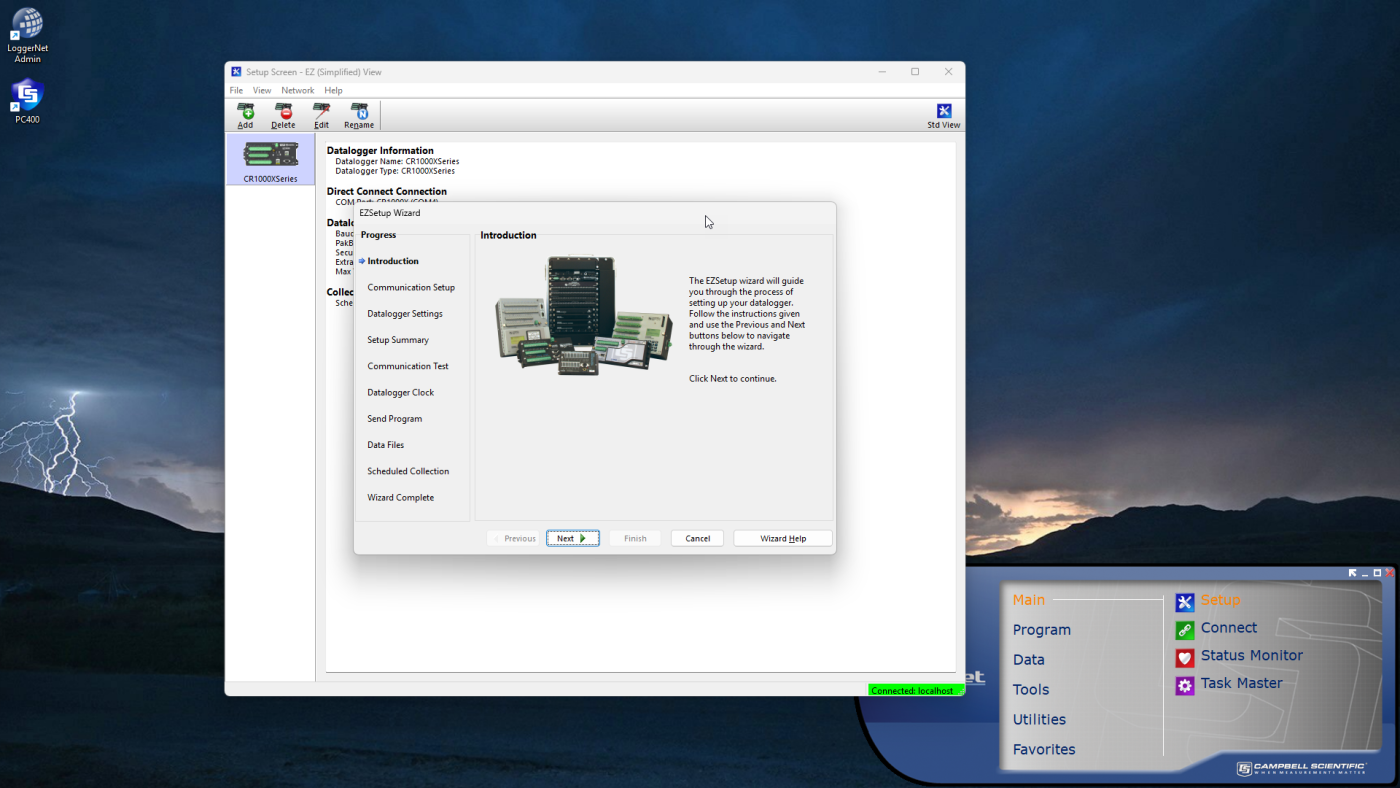
Task: Click the launcher's compact-view arrow icon
Action: (1353, 573)
